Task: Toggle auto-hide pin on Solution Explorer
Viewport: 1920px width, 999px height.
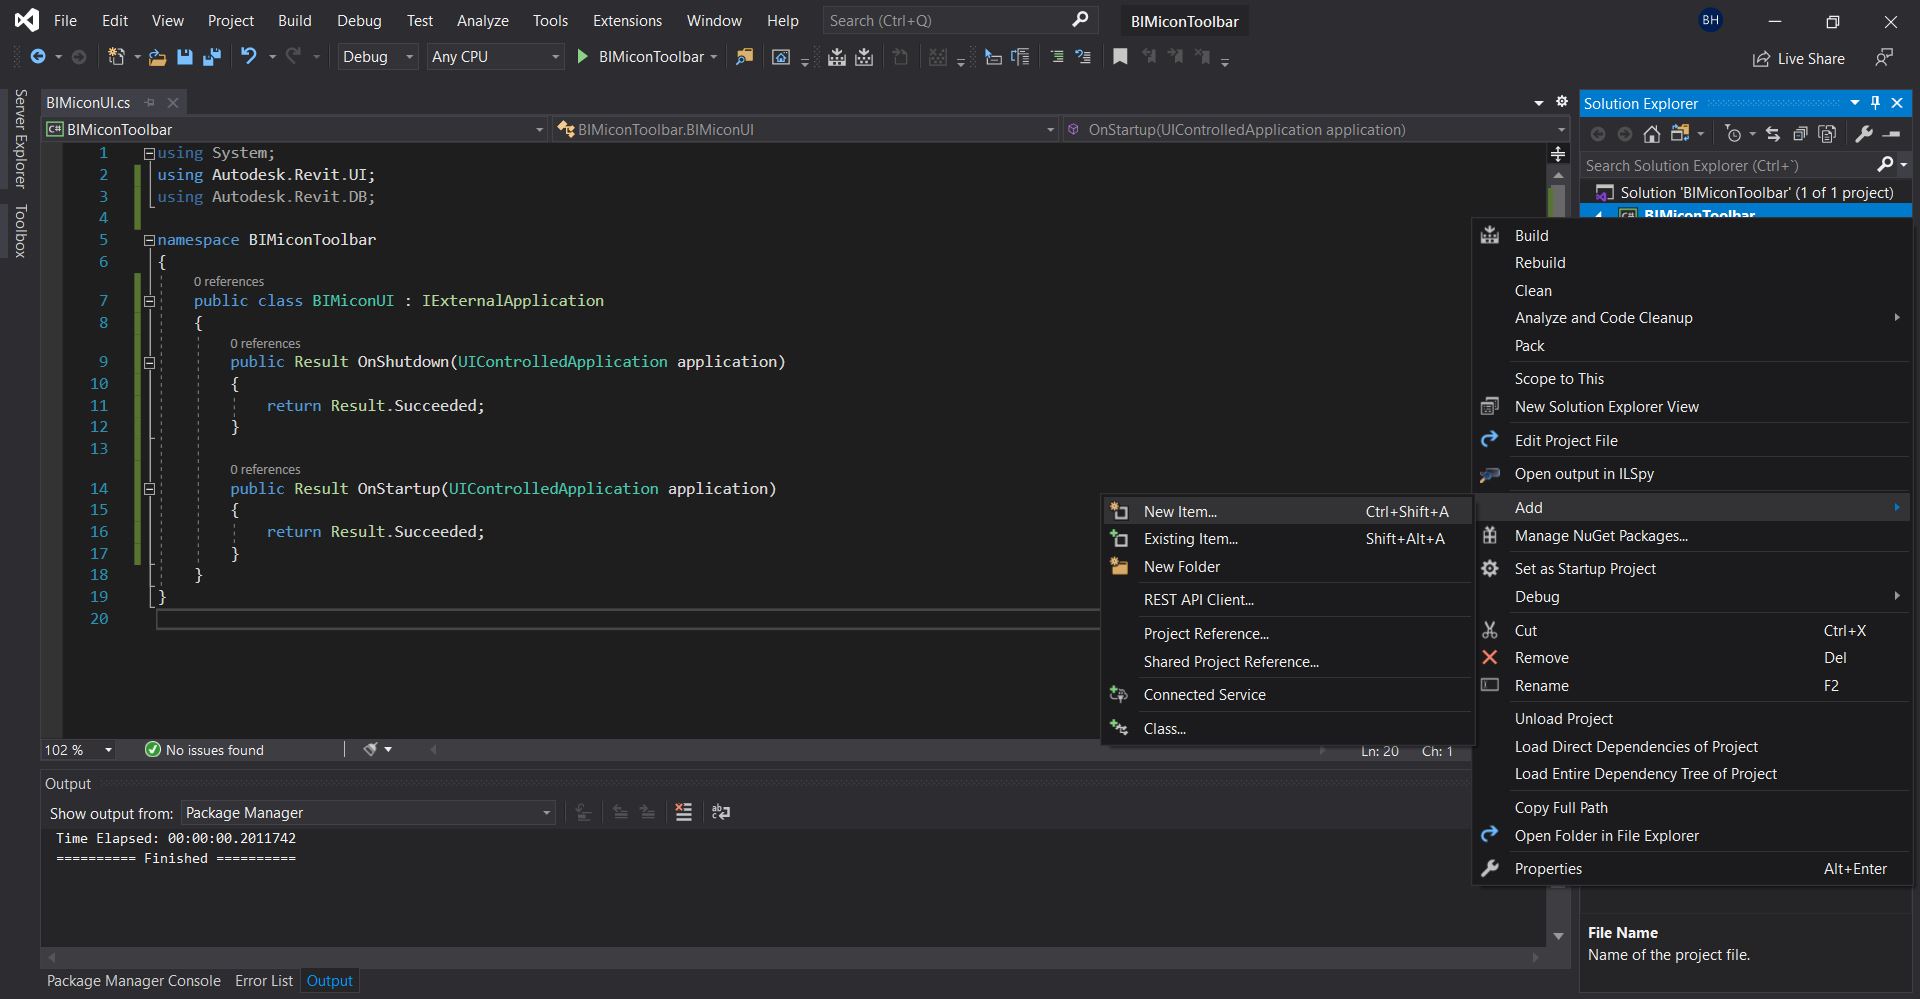Action: tap(1874, 102)
